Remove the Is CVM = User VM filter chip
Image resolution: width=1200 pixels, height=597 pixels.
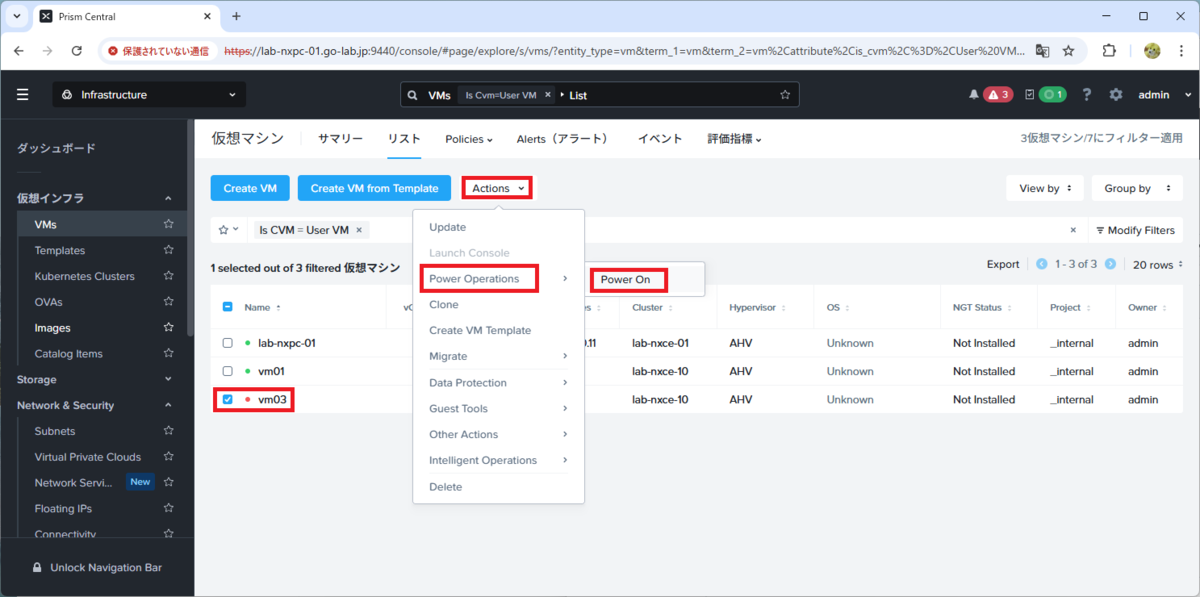[x=359, y=230]
